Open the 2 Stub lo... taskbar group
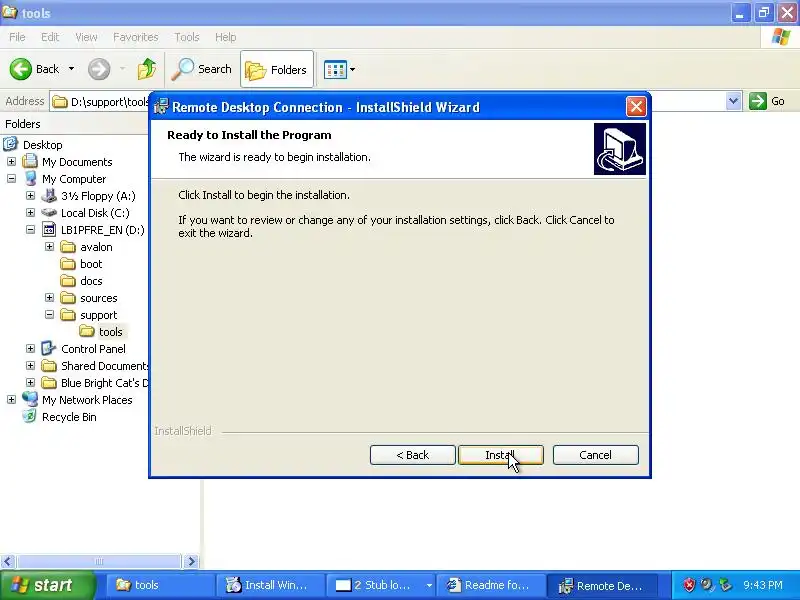The image size is (800, 600). click(x=381, y=585)
